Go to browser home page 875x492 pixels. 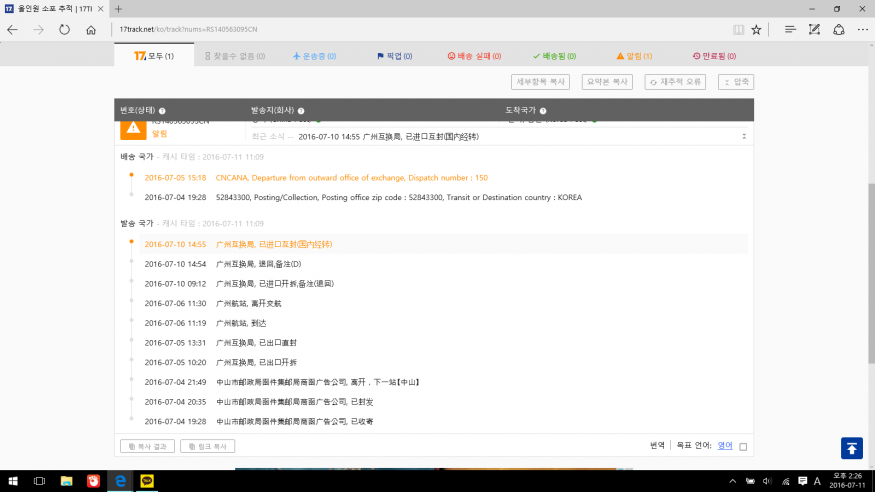click(91, 29)
